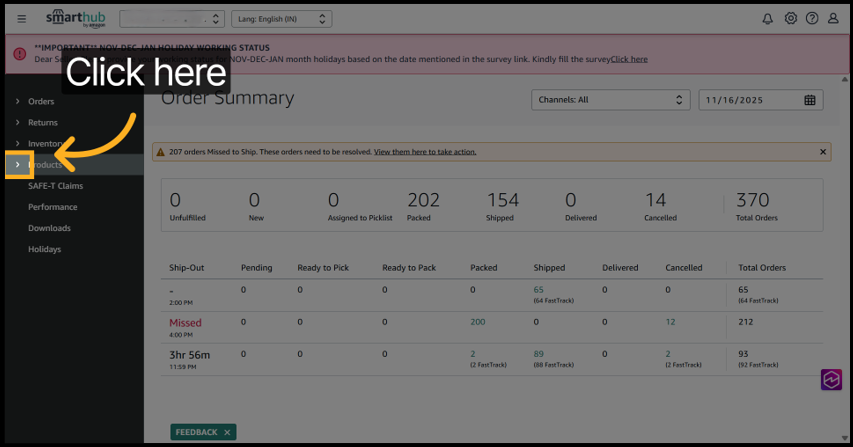The width and height of the screenshot is (853, 447).
Task: Open the Lang: English (IN) dropdown
Action: pyautogui.click(x=281, y=19)
